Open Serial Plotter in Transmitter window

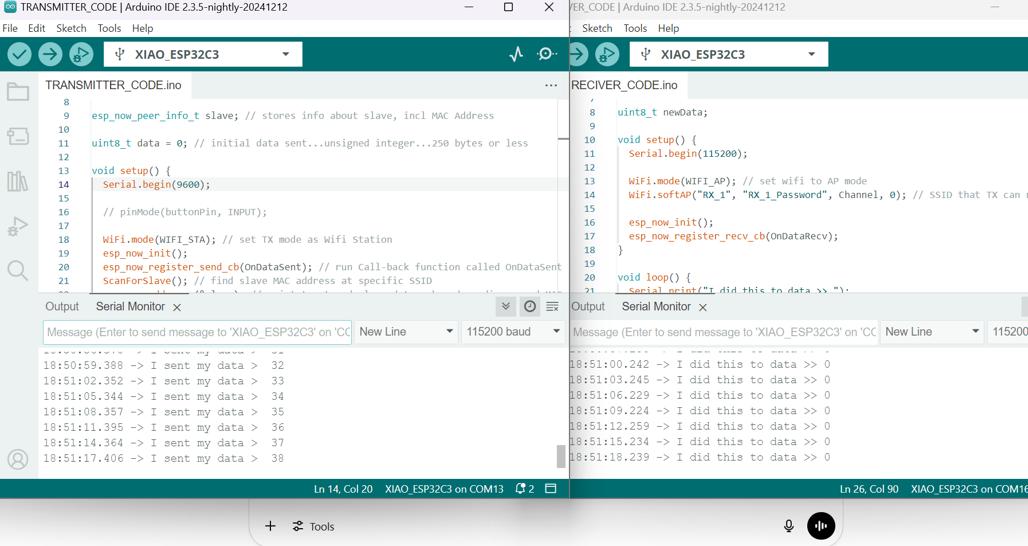[516, 54]
